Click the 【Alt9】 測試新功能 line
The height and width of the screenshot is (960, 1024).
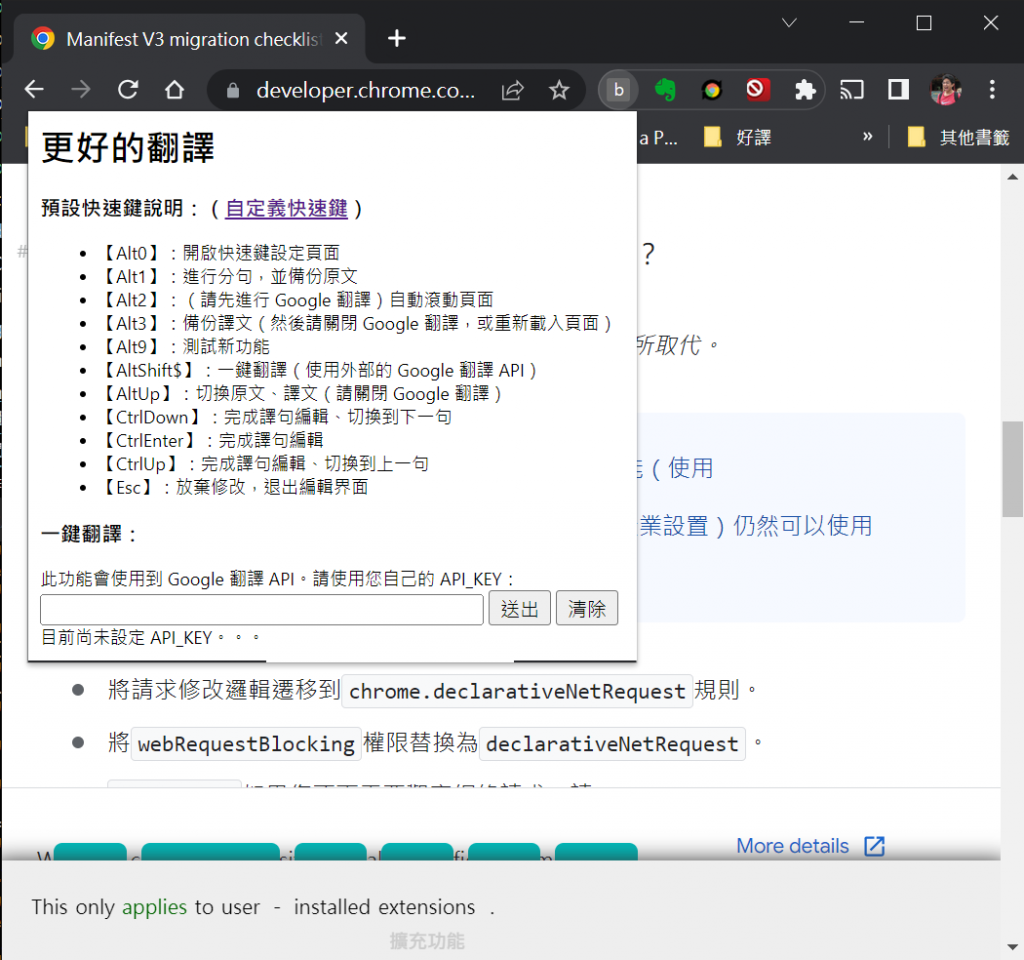[x=185, y=347]
